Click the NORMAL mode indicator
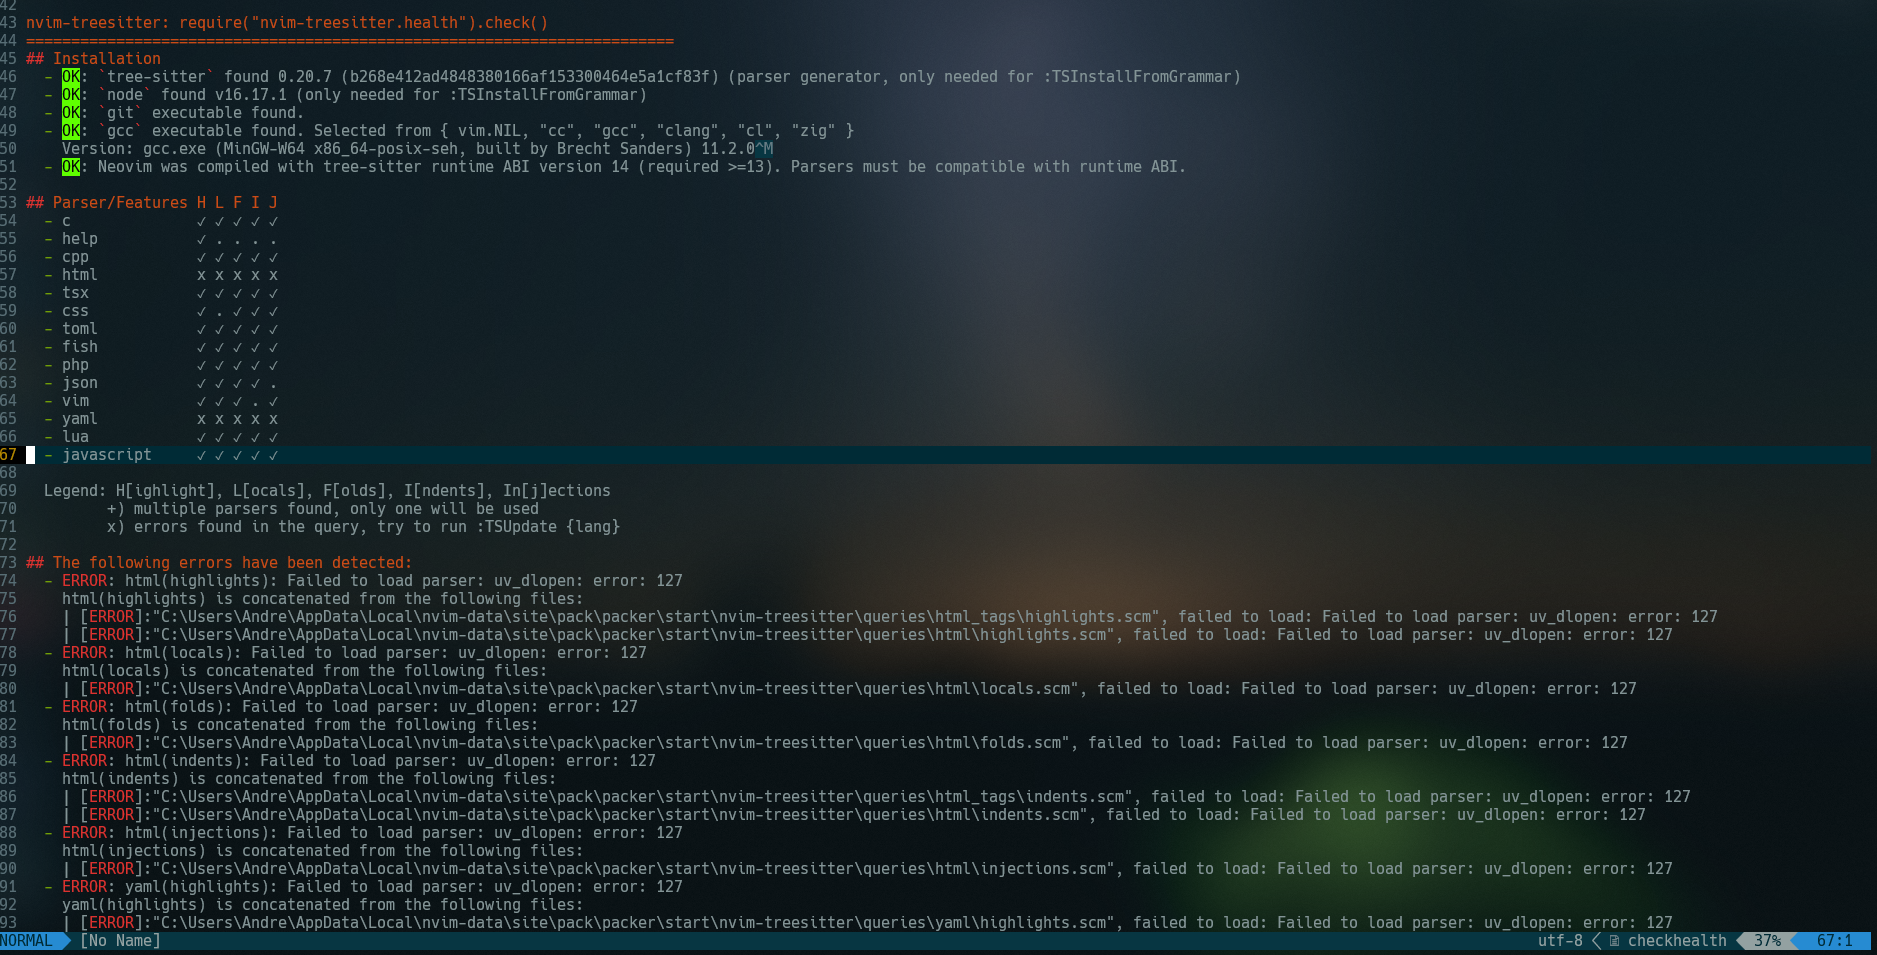Screen dimensions: 1877x955 [25, 940]
